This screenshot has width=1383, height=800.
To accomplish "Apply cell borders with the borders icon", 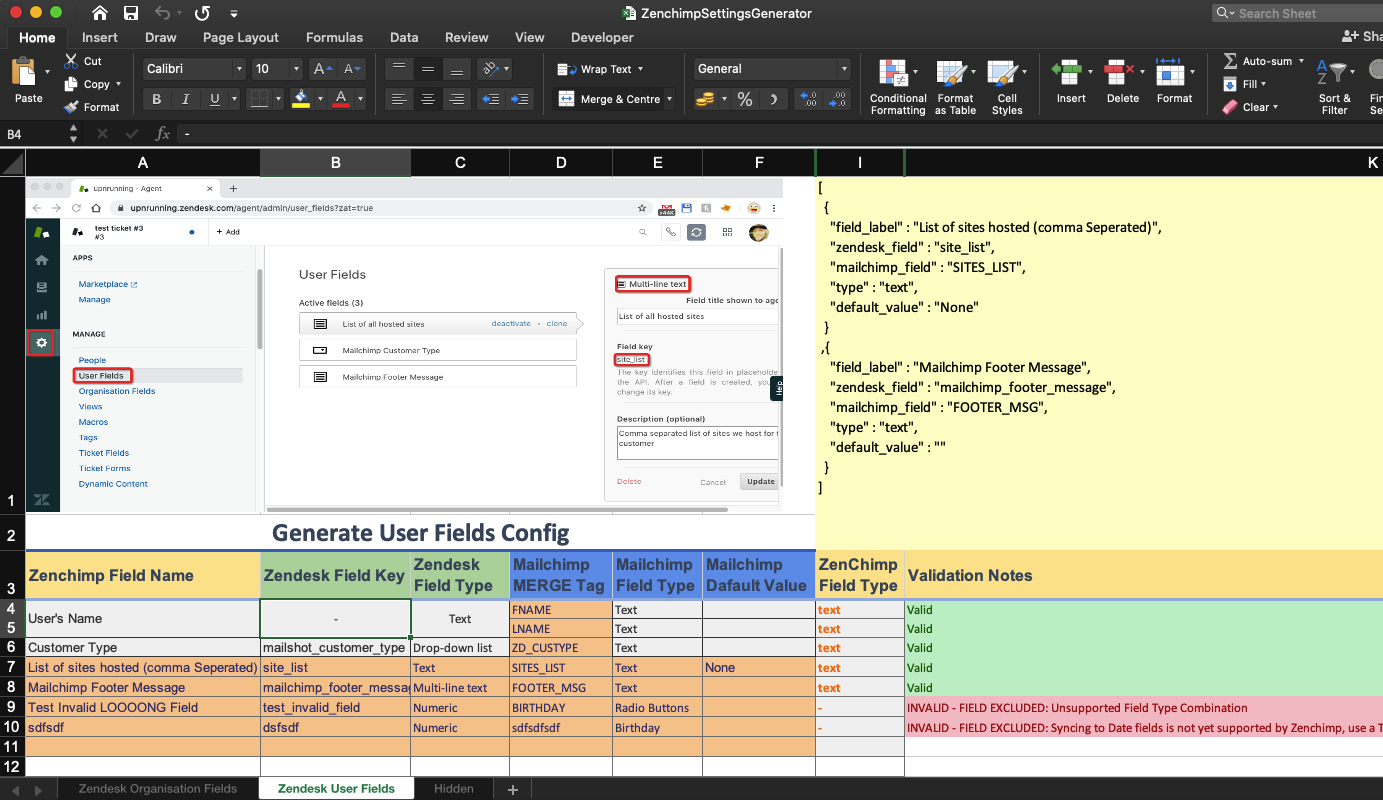I will pyautogui.click(x=259, y=99).
